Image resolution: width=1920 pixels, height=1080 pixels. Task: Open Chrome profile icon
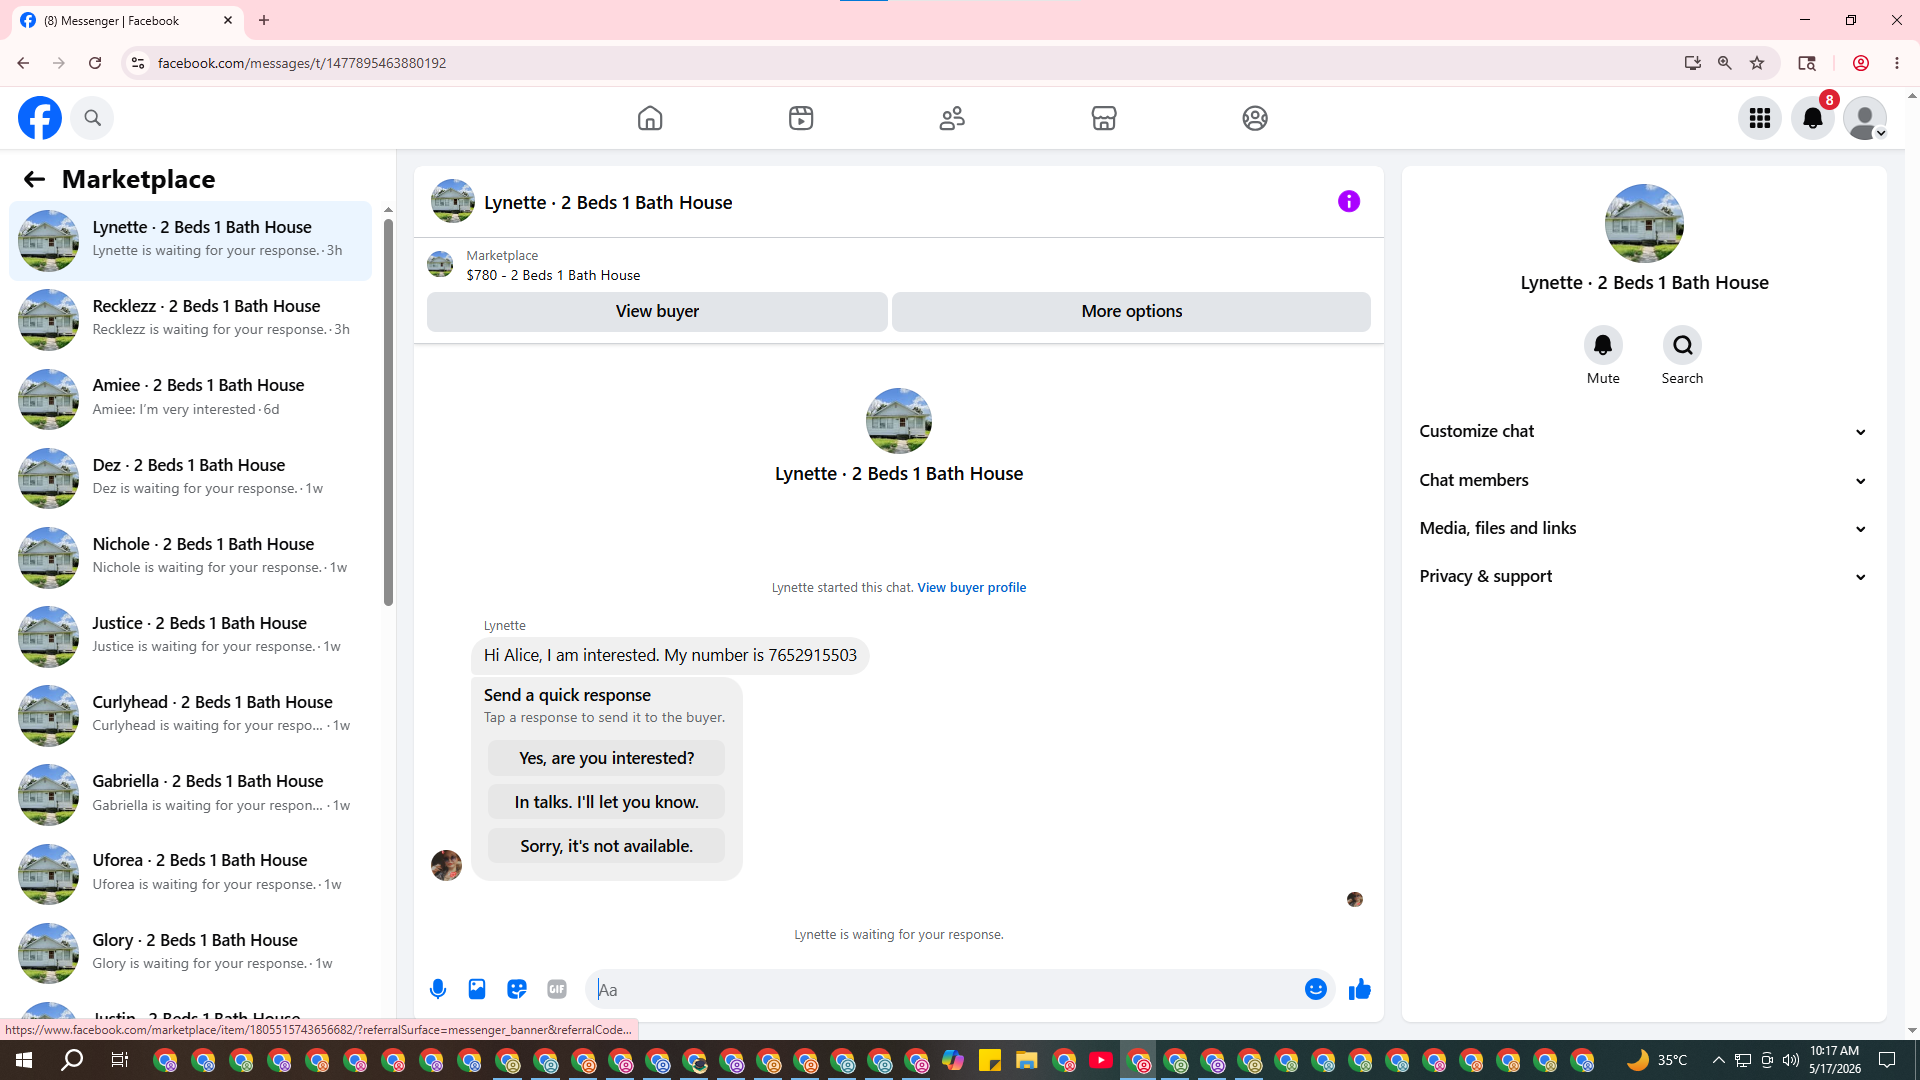pos(1861,63)
